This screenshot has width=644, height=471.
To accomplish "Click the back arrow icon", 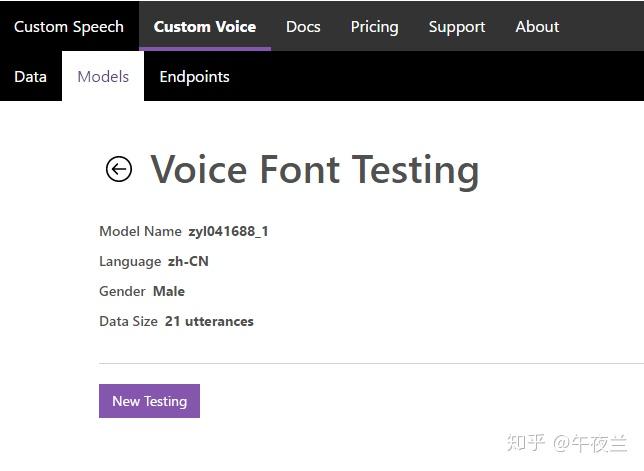I will (119, 169).
